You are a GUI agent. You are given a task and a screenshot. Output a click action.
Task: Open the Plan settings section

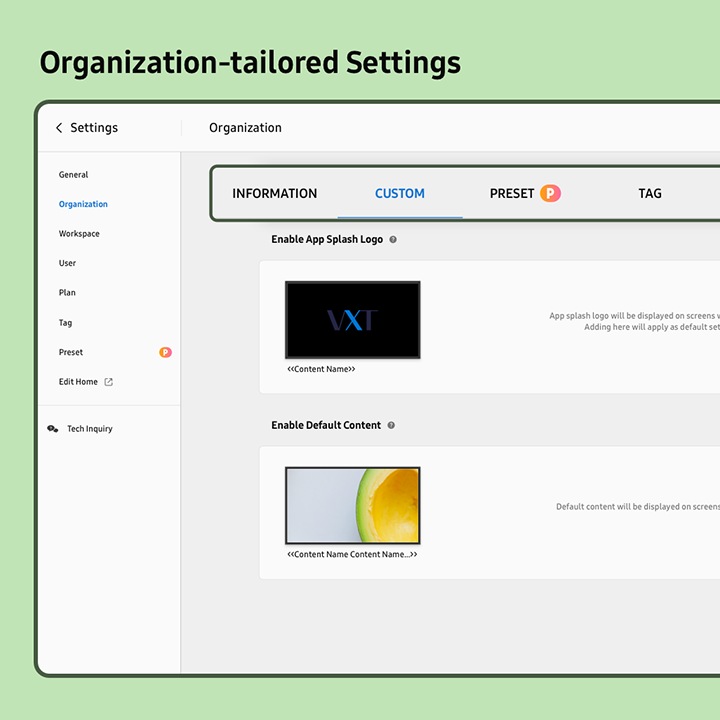point(67,293)
